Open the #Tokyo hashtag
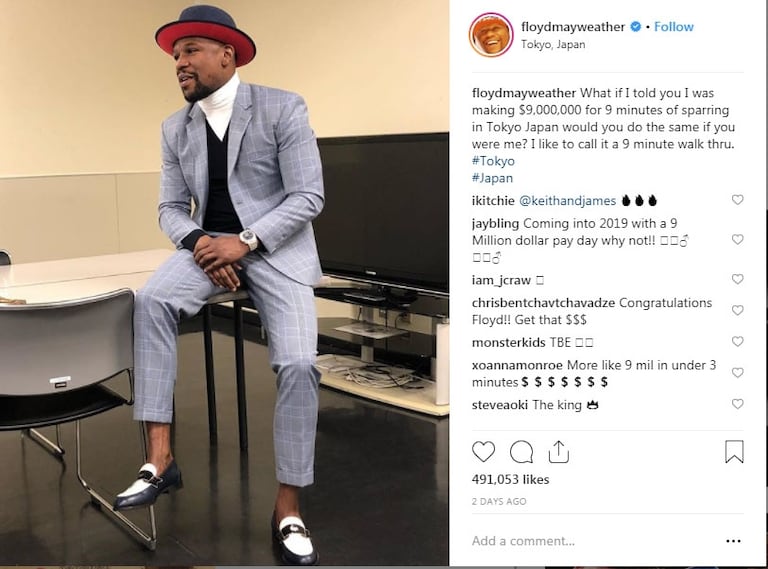Image resolution: width=768 pixels, height=569 pixels. [493, 161]
